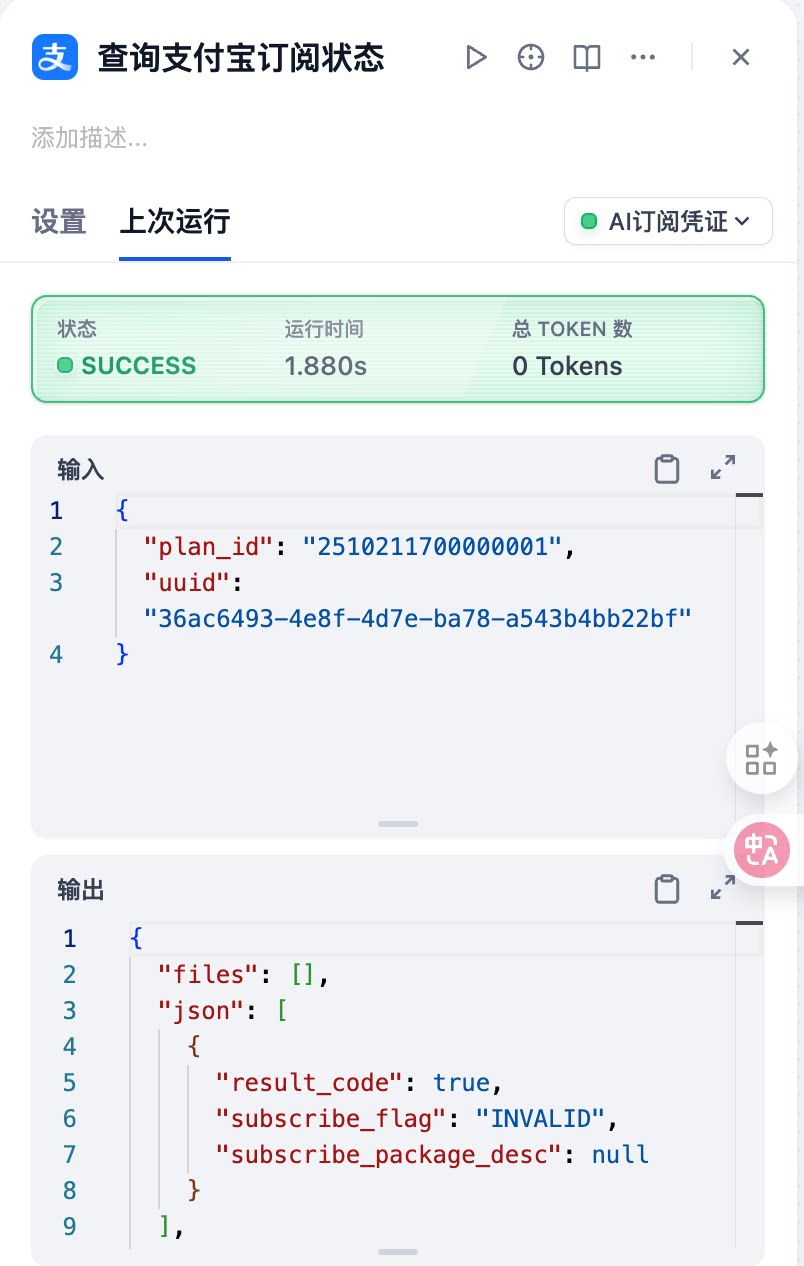Open the help book icon
The image size is (804, 1266).
587,58
